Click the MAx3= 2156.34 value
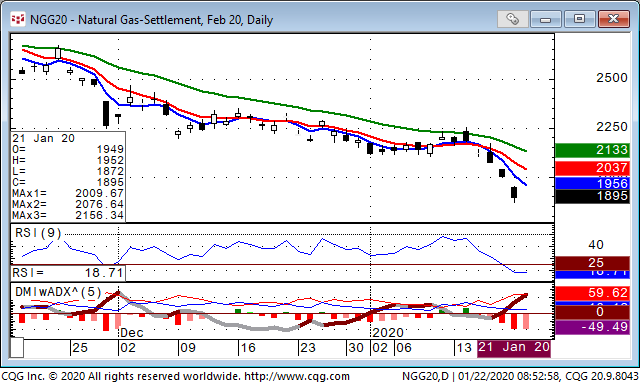 (x=68, y=215)
